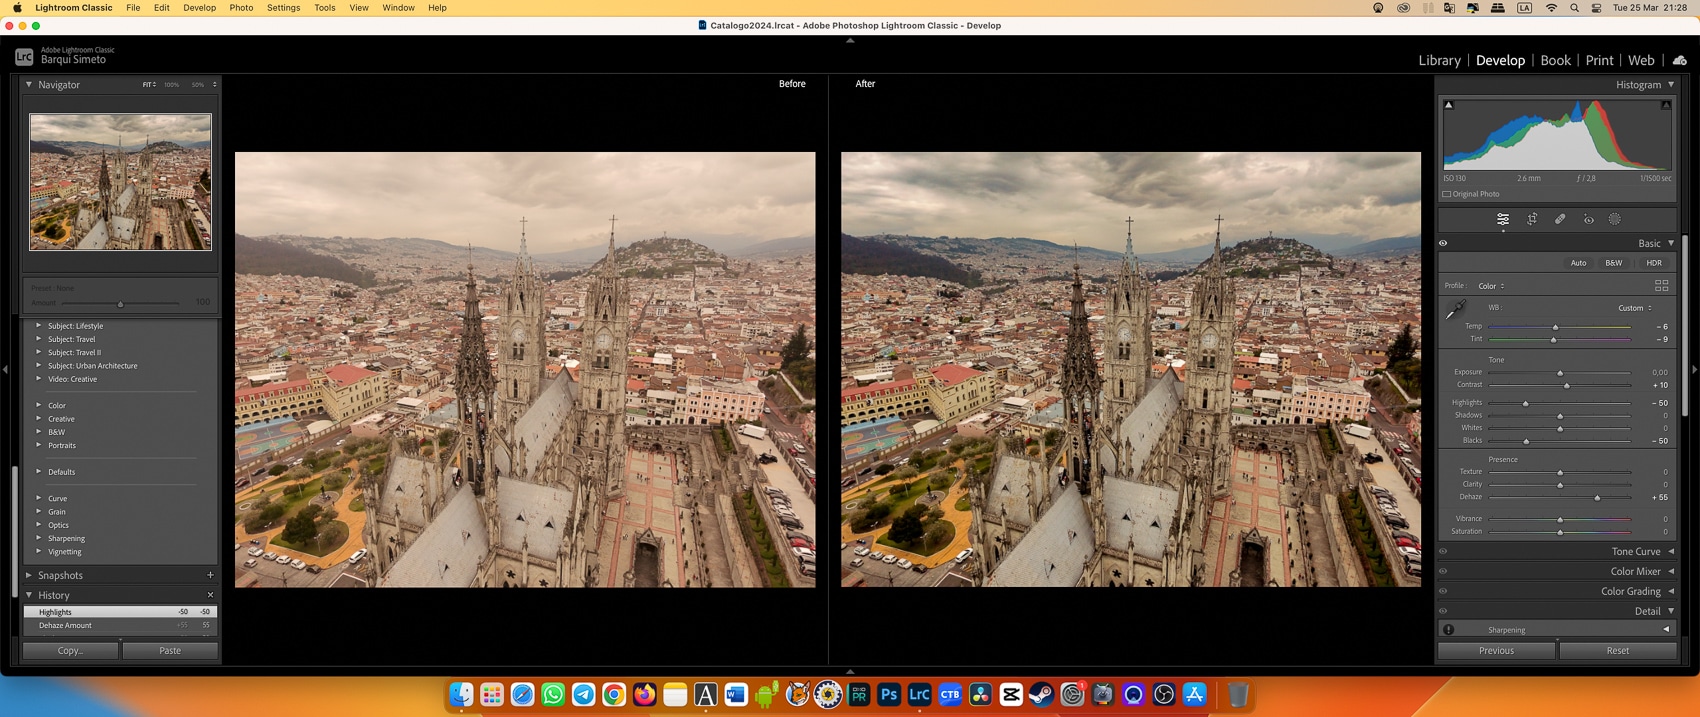Select the Edit sliders tool icon
Screen dimensions: 1700x717
pyautogui.click(x=1503, y=219)
